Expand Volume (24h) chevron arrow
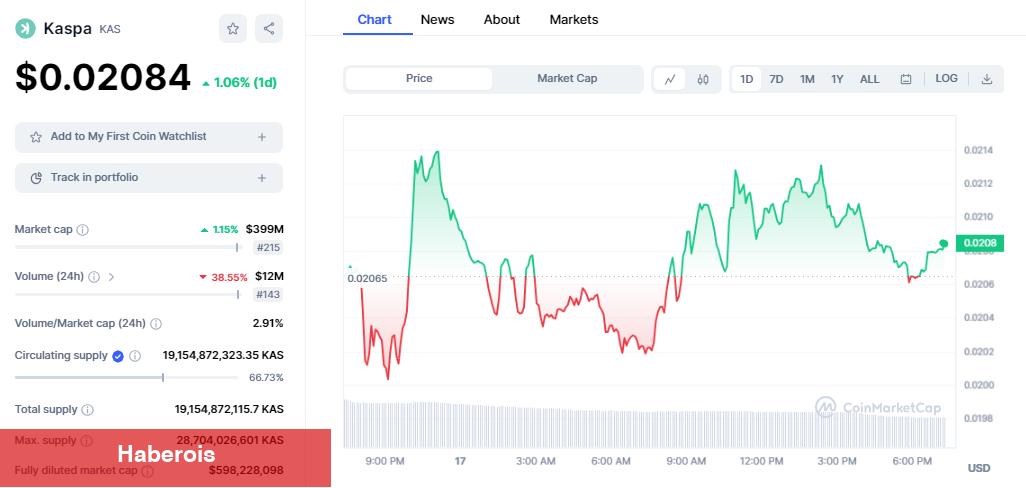This screenshot has height=488, width=1026. pyautogui.click(x=111, y=277)
